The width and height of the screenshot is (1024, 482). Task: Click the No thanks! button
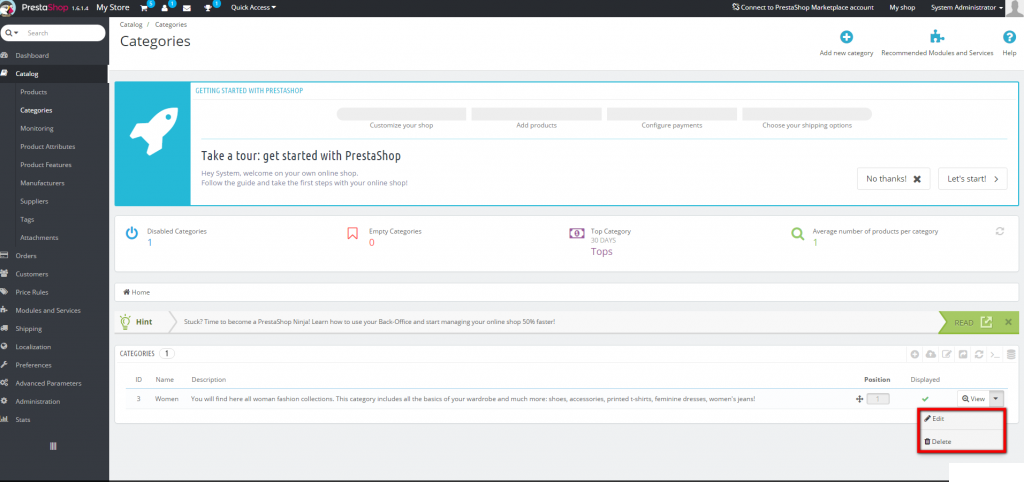[x=893, y=178]
